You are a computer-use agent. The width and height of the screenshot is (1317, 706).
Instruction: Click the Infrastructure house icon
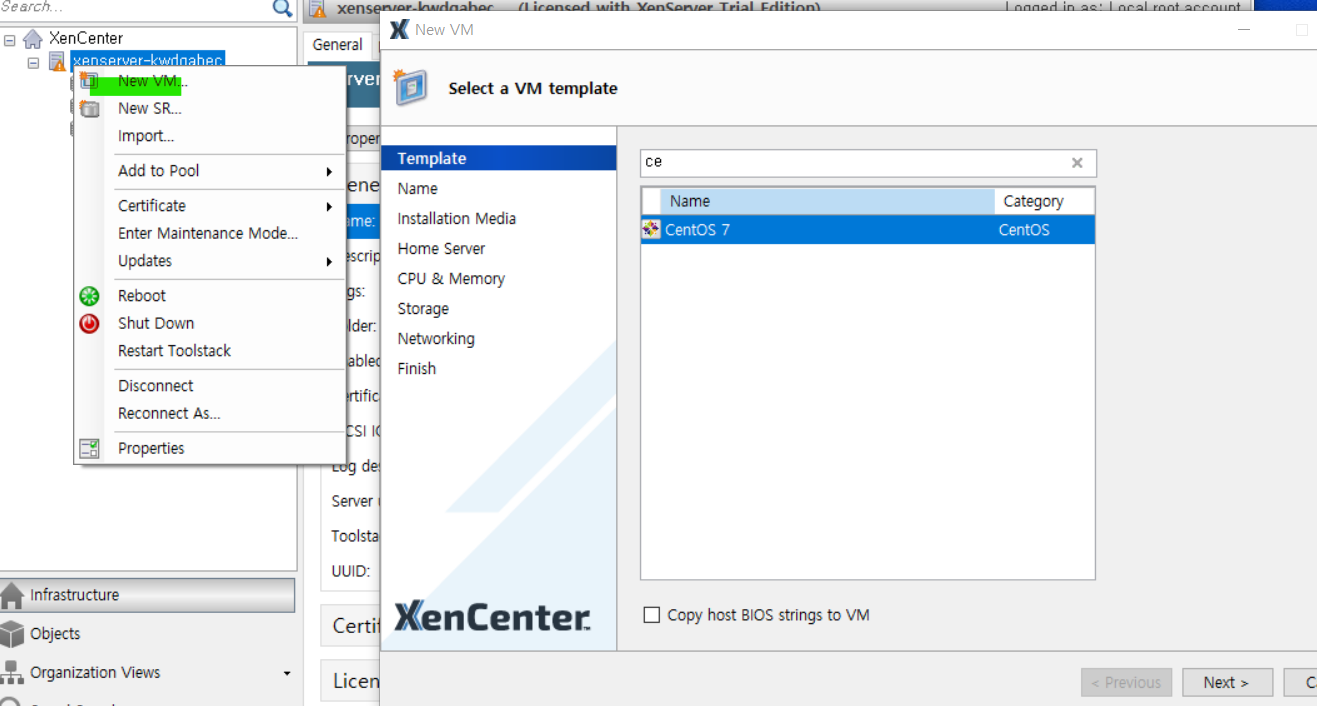(12, 596)
